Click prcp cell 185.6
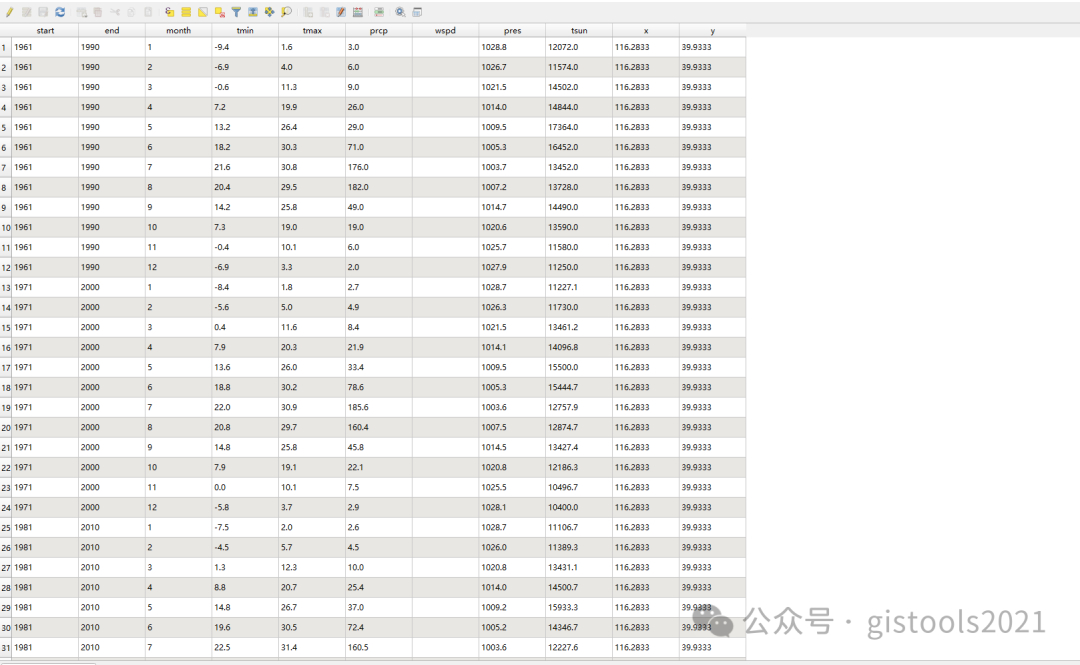The image size is (1080, 665). pyautogui.click(x=379, y=407)
